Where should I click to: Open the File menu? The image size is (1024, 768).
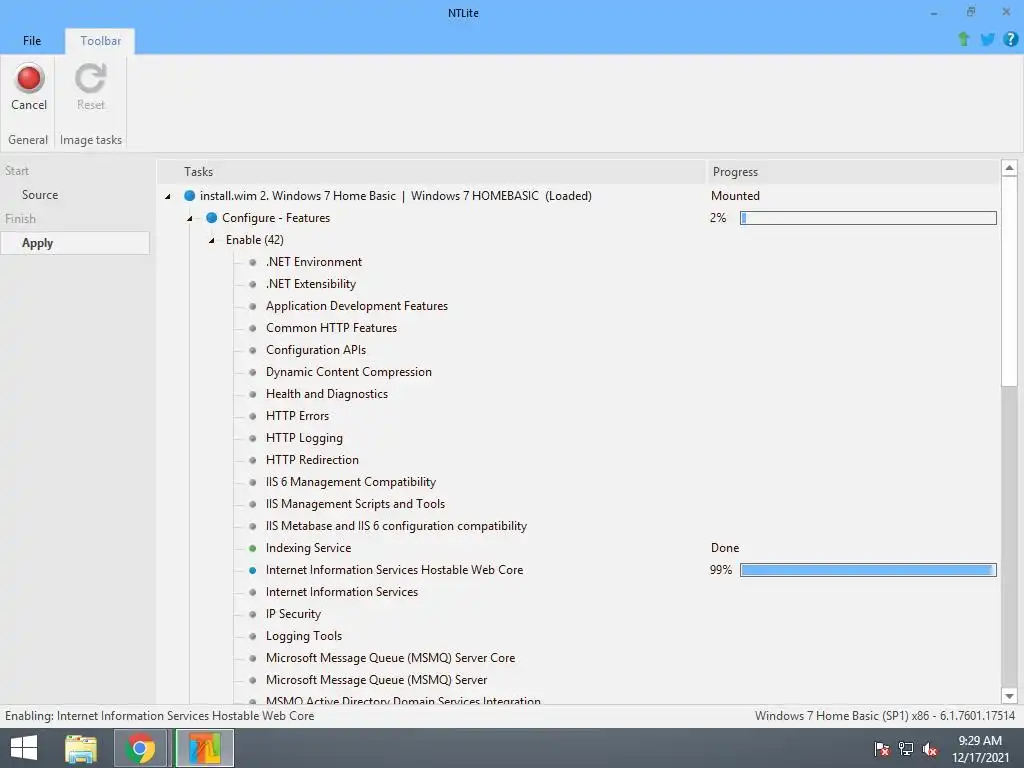[x=32, y=40]
